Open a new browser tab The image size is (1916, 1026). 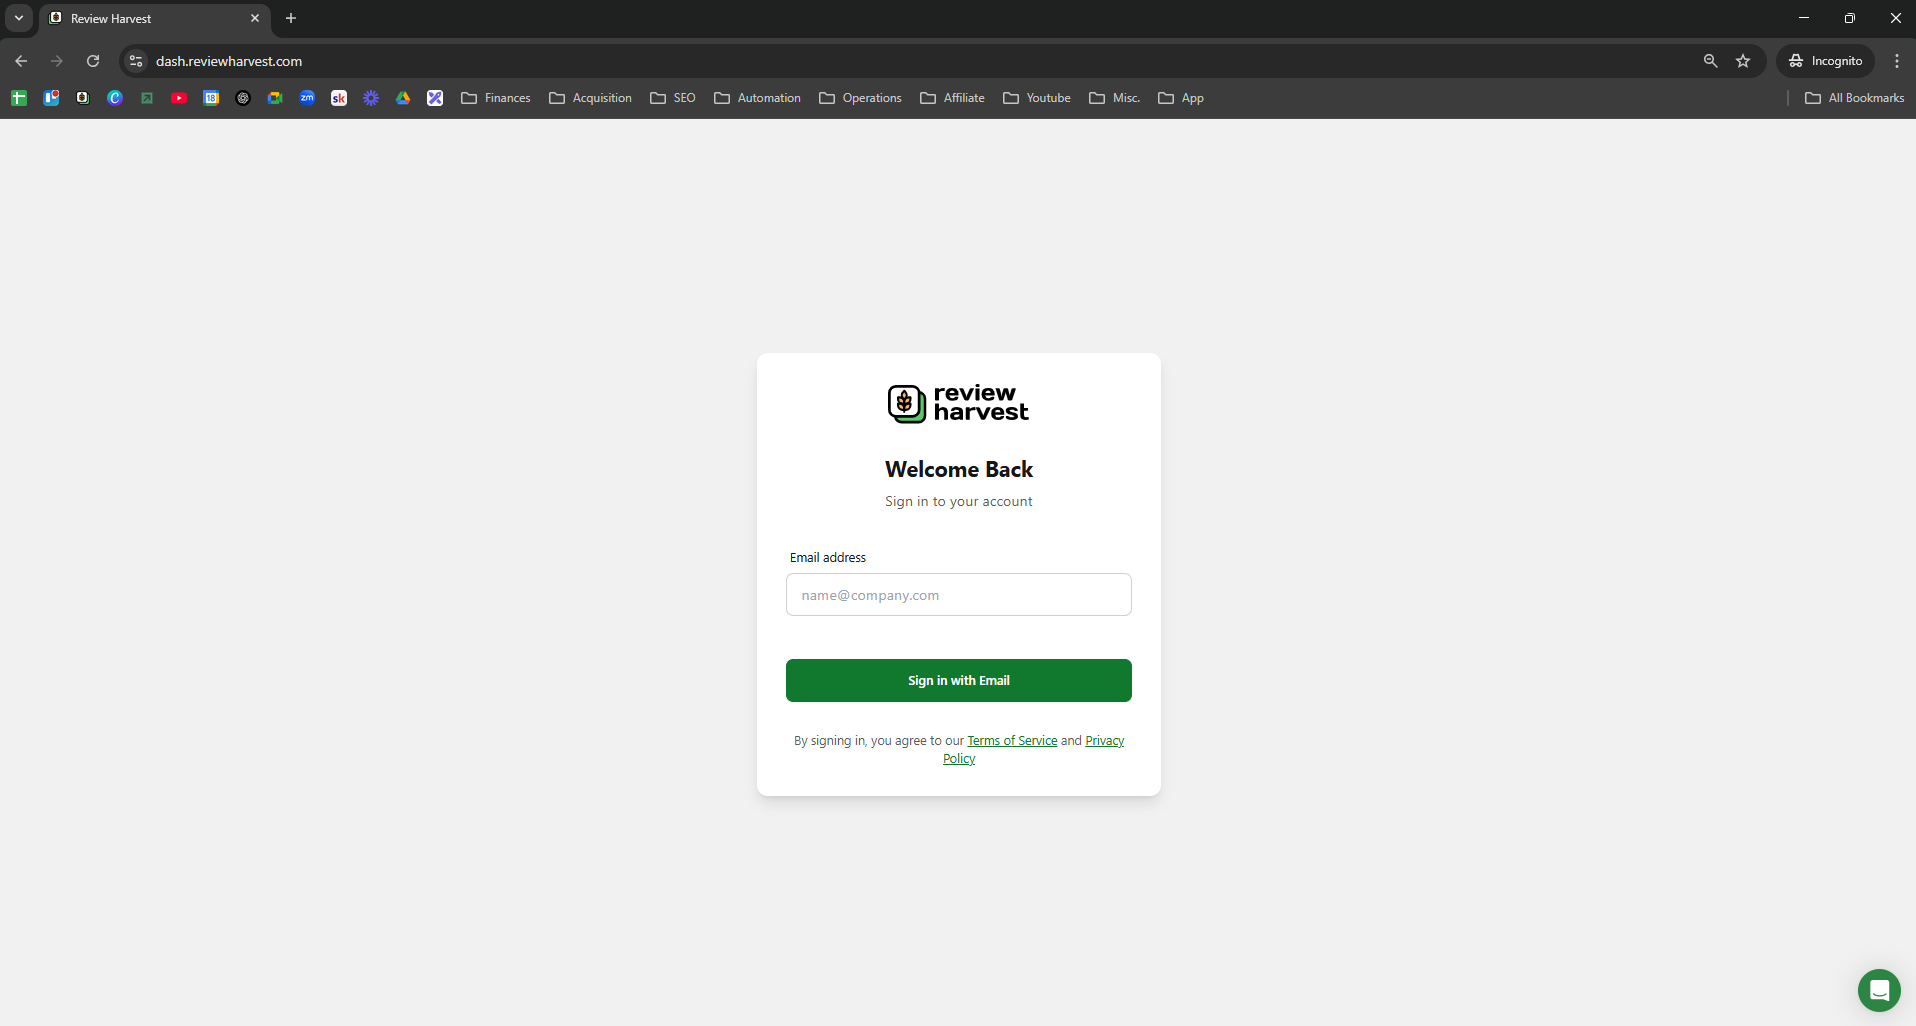tap(291, 18)
